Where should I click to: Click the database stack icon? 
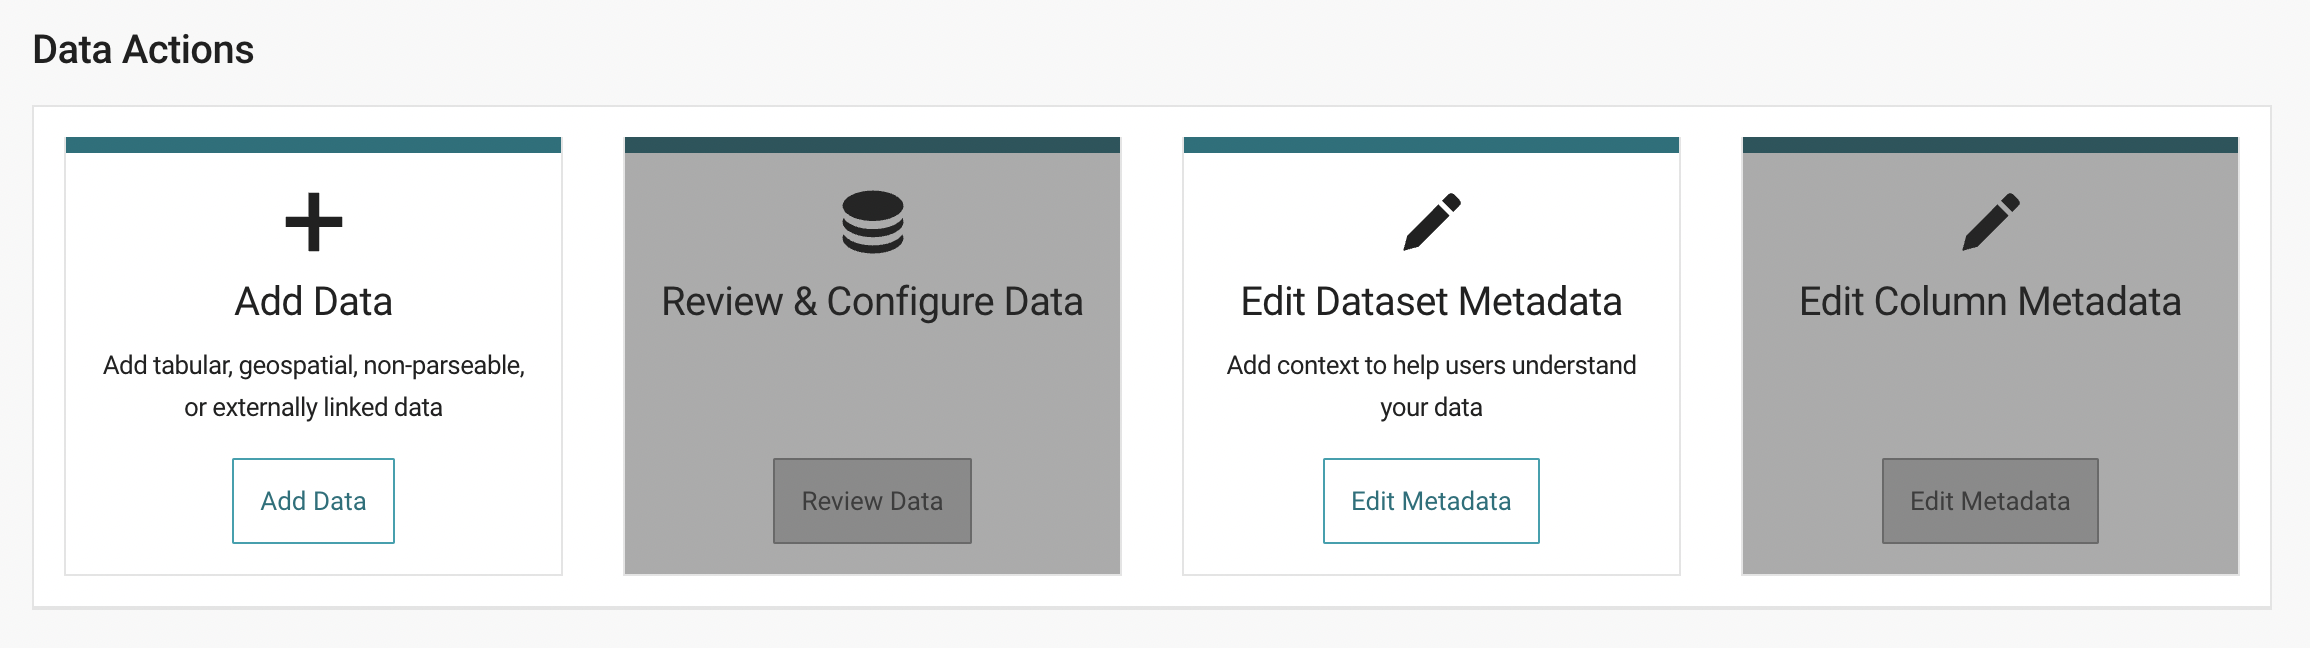[872, 222]
